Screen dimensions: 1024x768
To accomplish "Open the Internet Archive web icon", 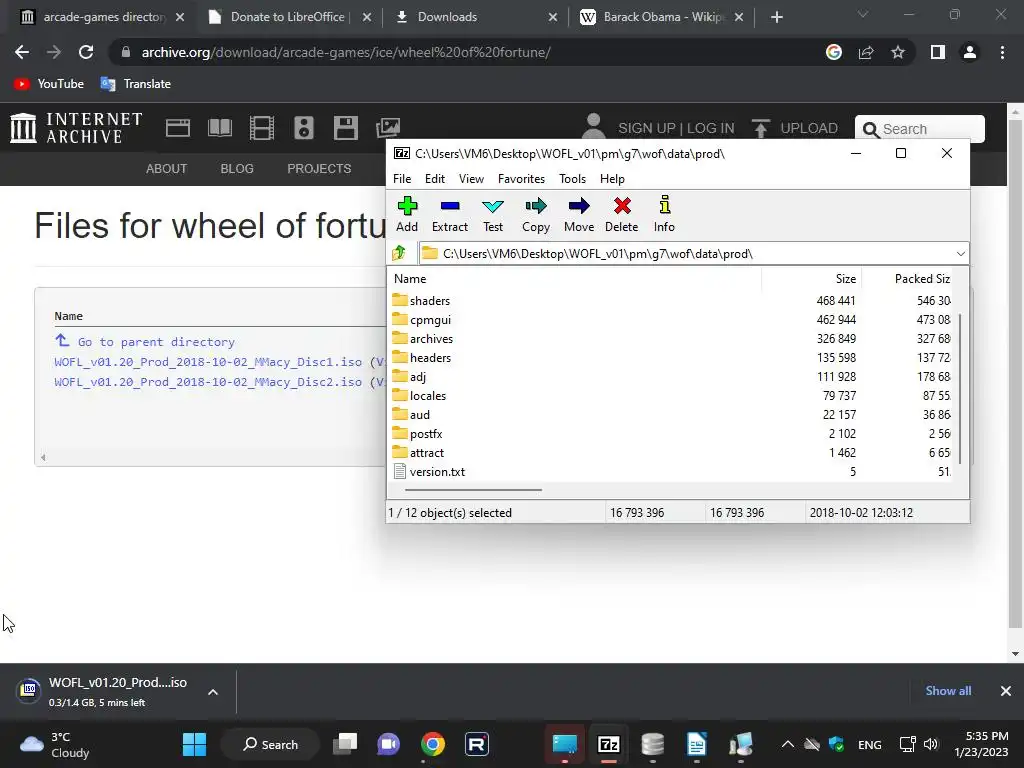I will [178, 127].
